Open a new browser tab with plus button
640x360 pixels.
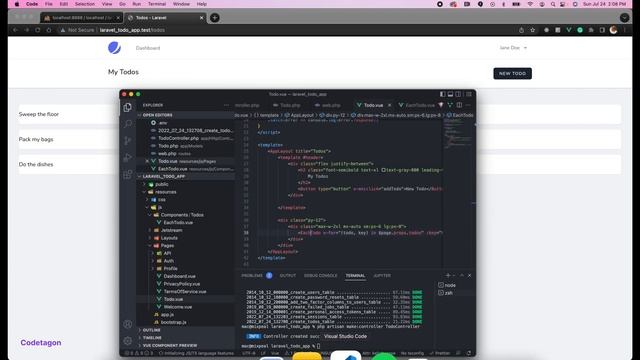coord(215,18)
